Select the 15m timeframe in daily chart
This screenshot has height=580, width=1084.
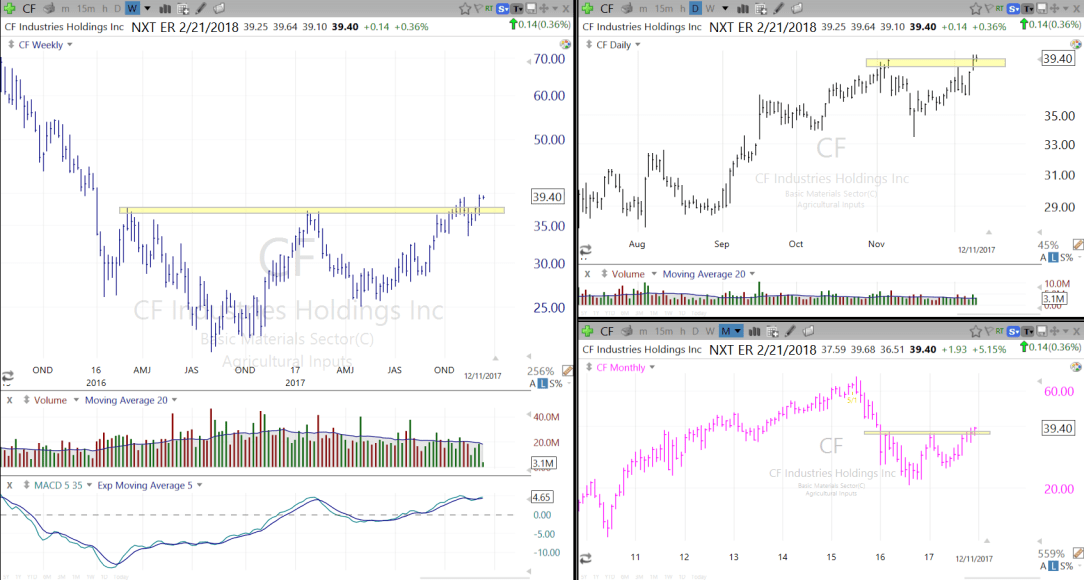(663, 9)
